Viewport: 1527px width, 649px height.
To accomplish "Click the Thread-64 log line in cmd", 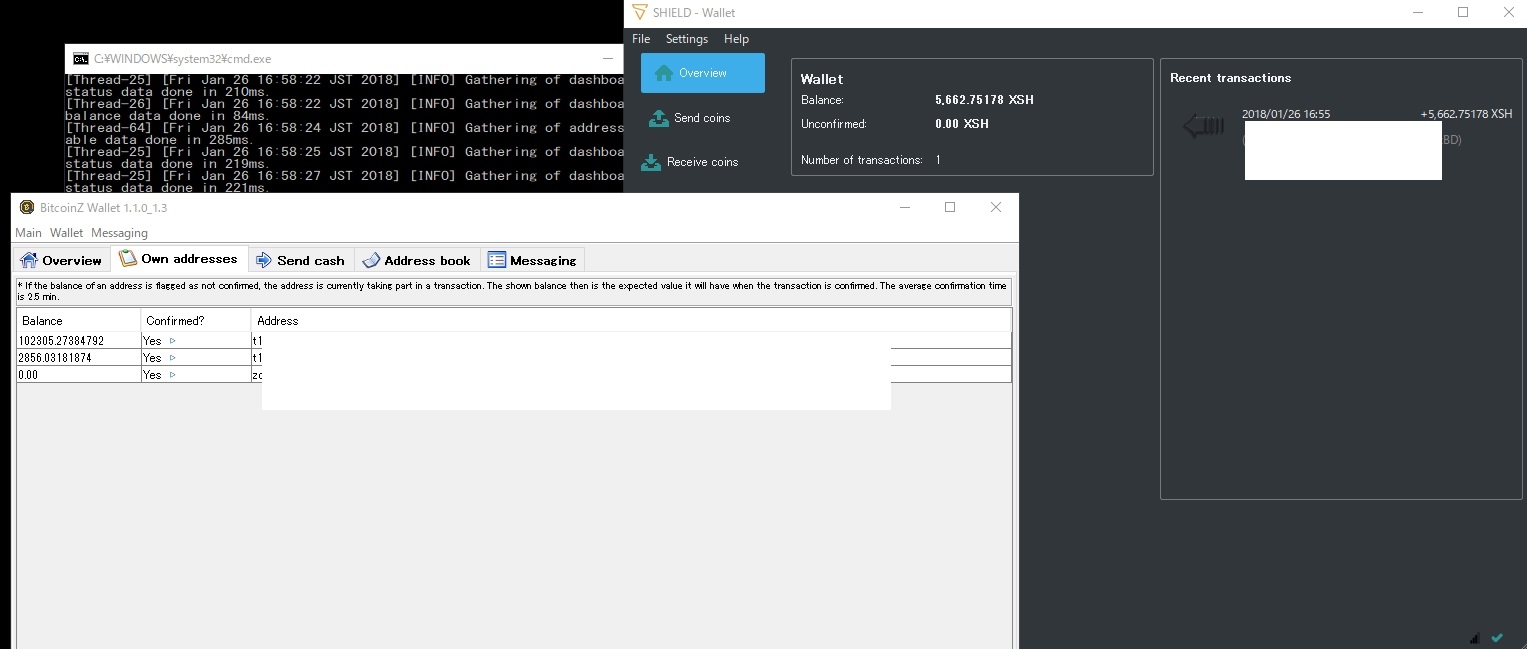I will click(344, 134).
